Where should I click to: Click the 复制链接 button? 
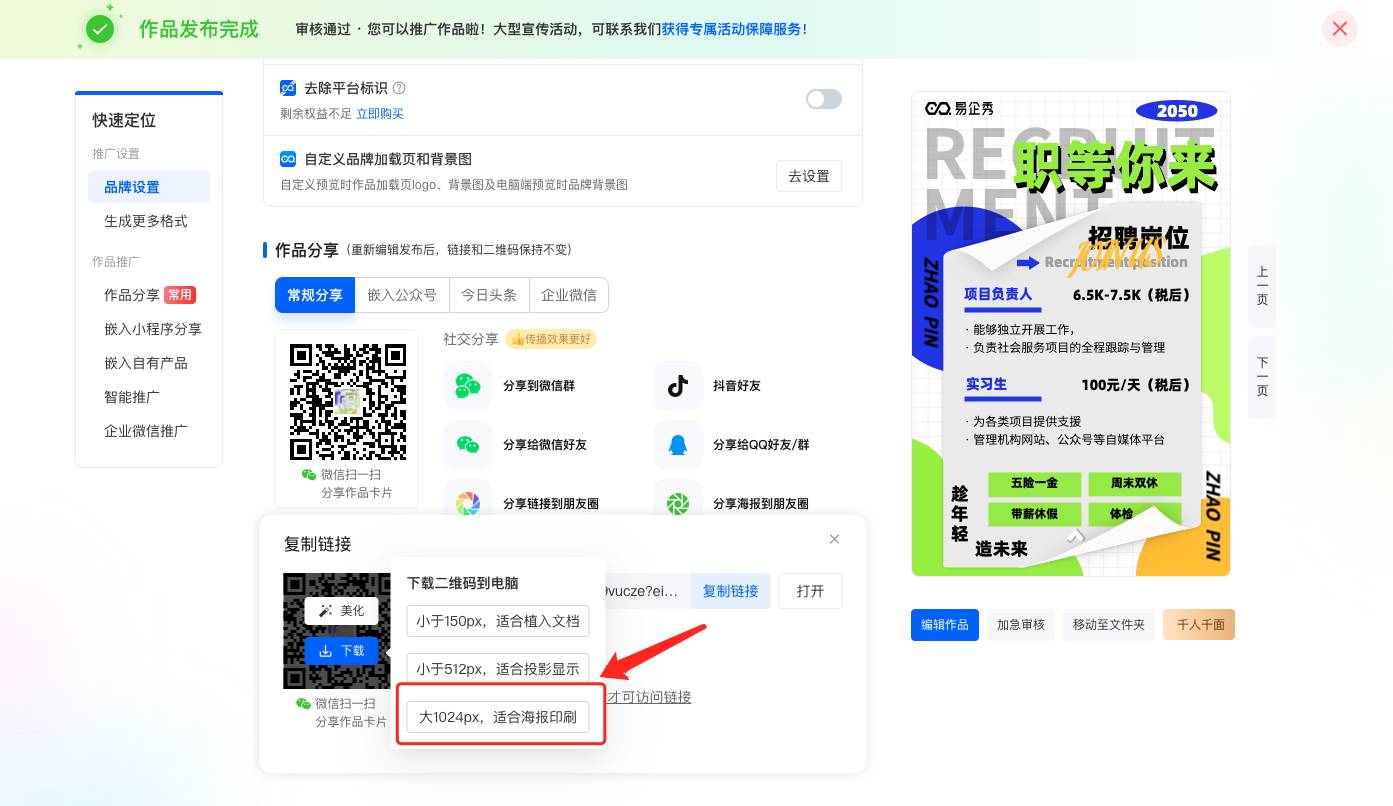(730, 591)
